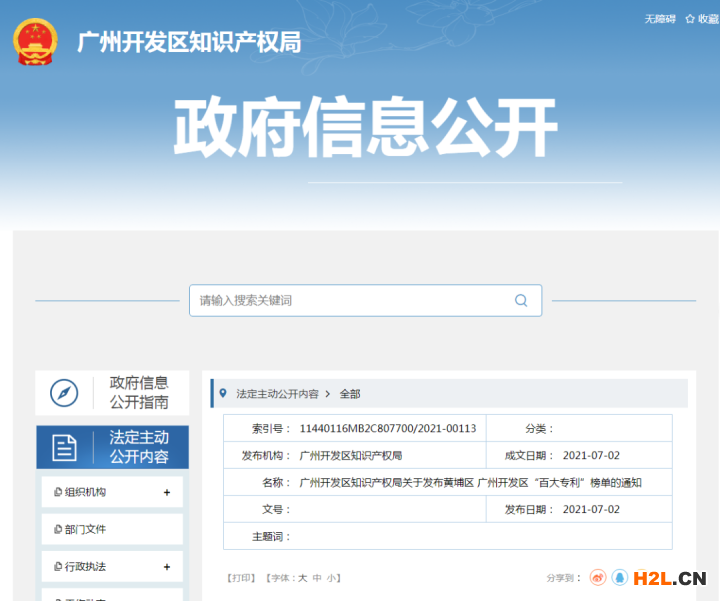Click the location pin breadcrumb icon

tap(223, 393)
